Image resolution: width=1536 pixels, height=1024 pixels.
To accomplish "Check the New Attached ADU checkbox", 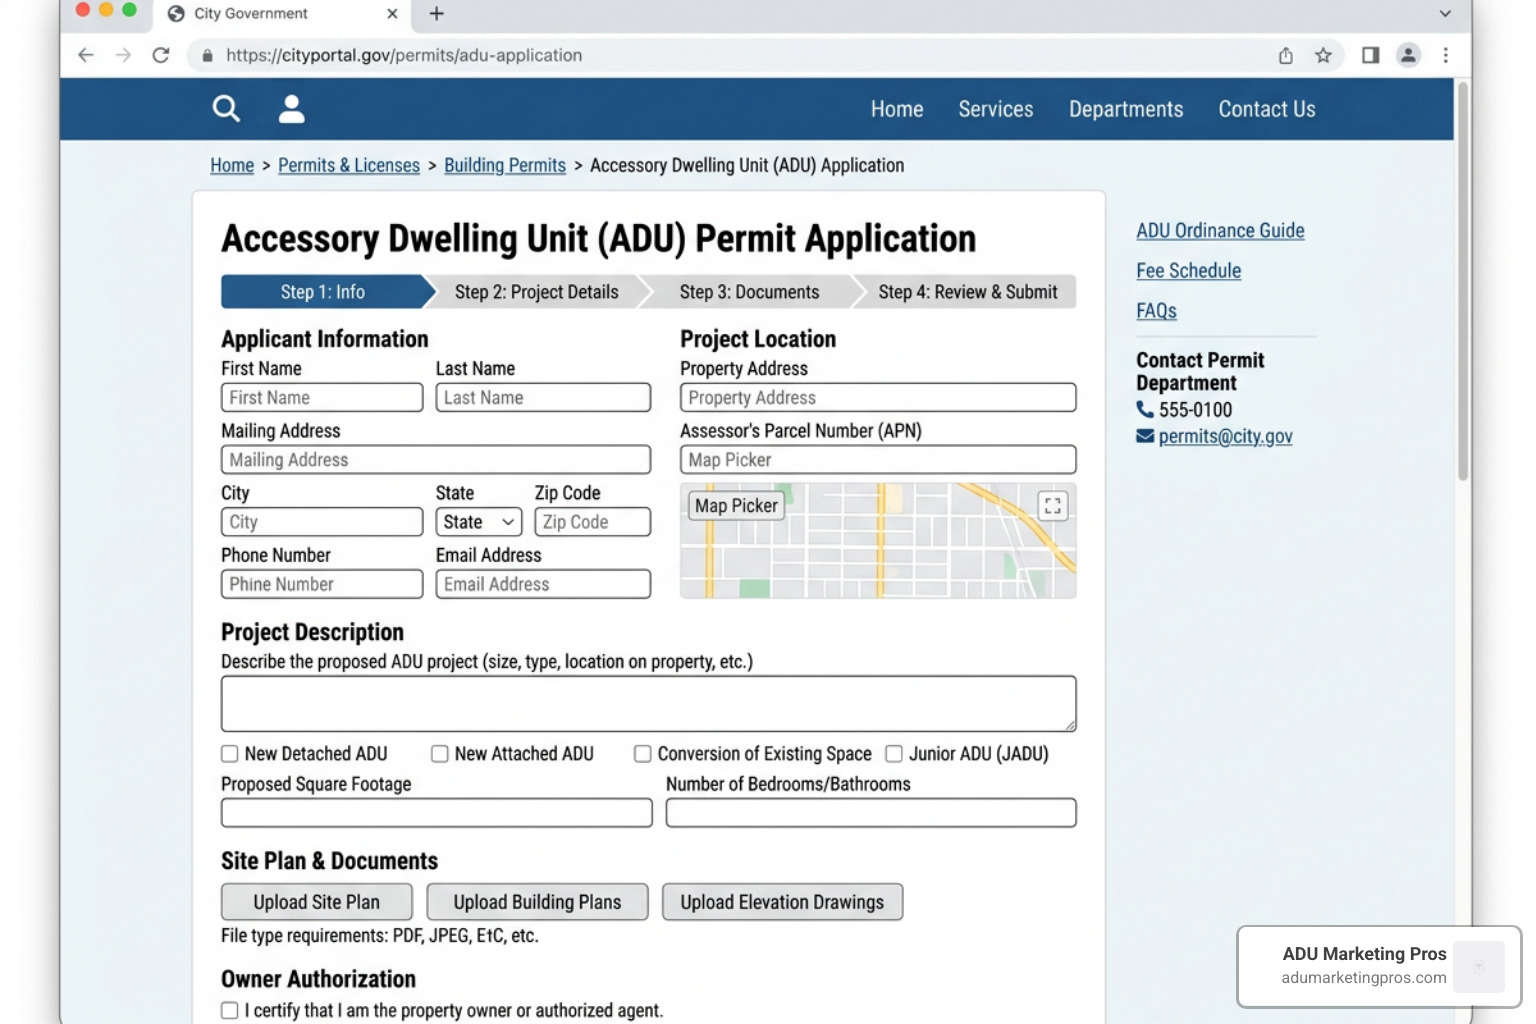I will pyautogui.click(x=440, y=754).
